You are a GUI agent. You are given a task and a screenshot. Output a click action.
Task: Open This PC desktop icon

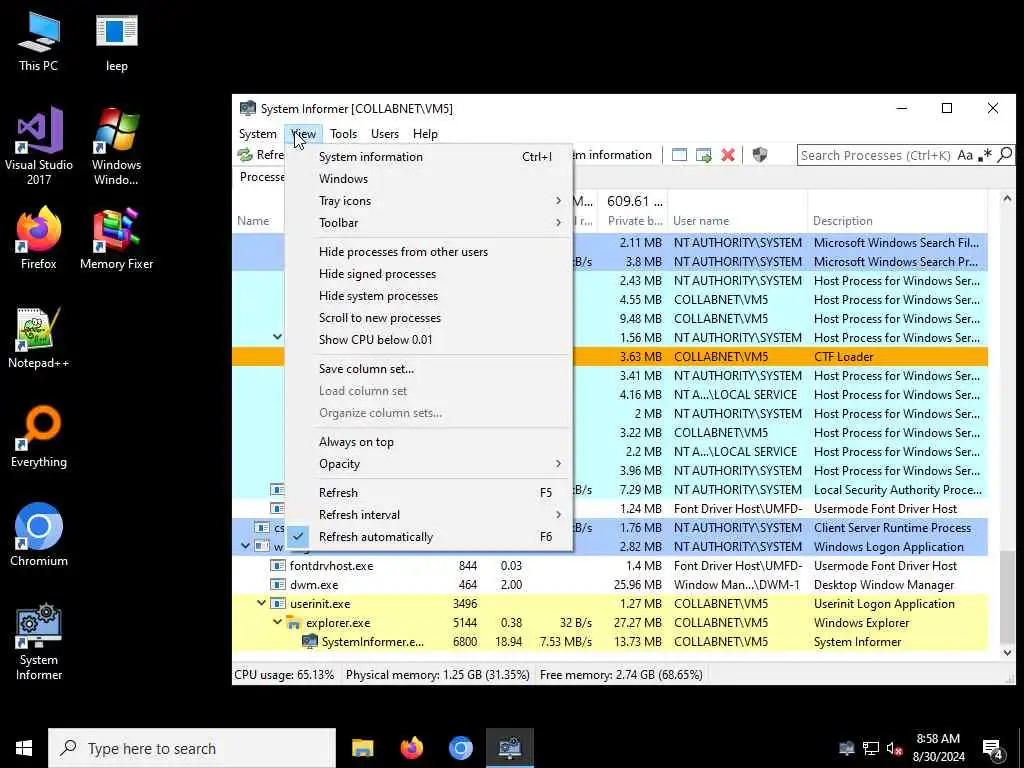click(39, 42)
